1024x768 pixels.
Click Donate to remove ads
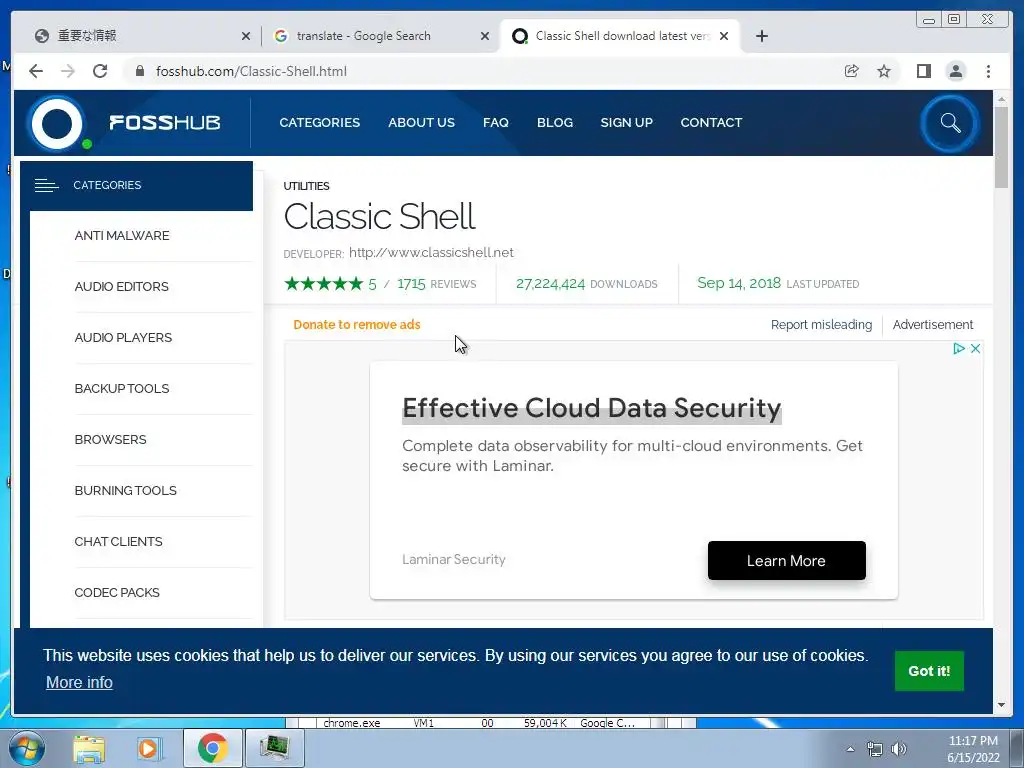point(357,325)
